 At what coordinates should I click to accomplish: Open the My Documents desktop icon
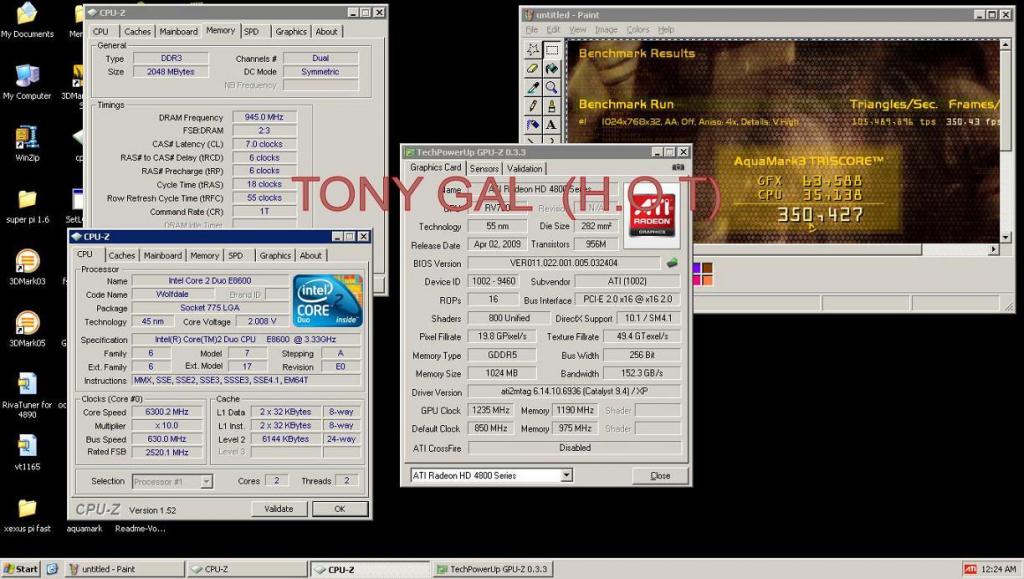tap(27, 20)
